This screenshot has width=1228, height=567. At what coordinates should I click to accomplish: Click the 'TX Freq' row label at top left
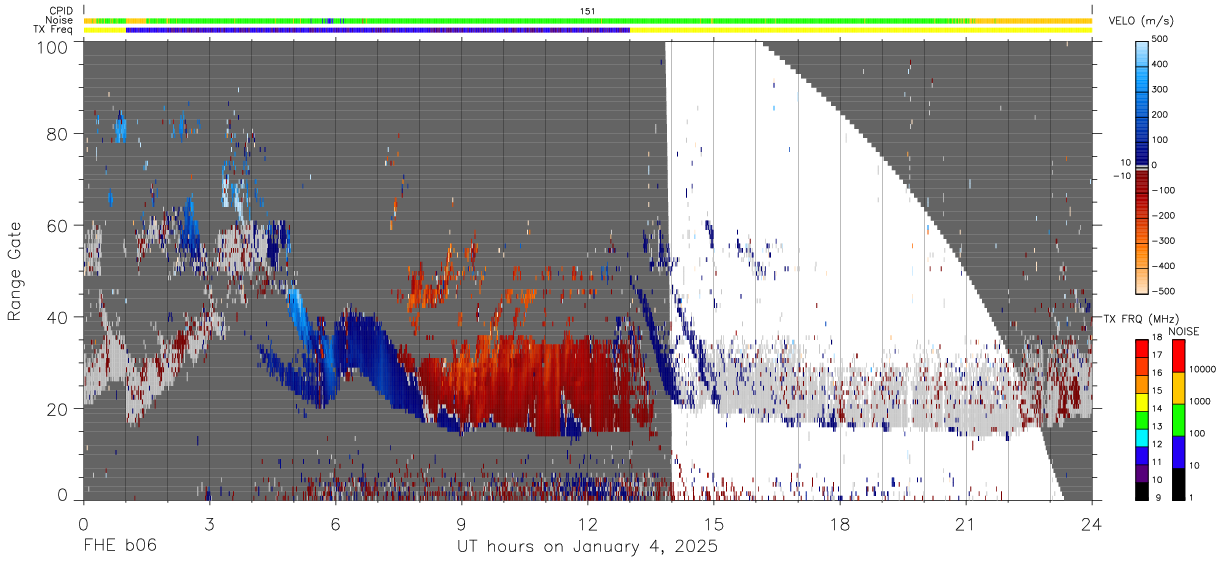54,29
